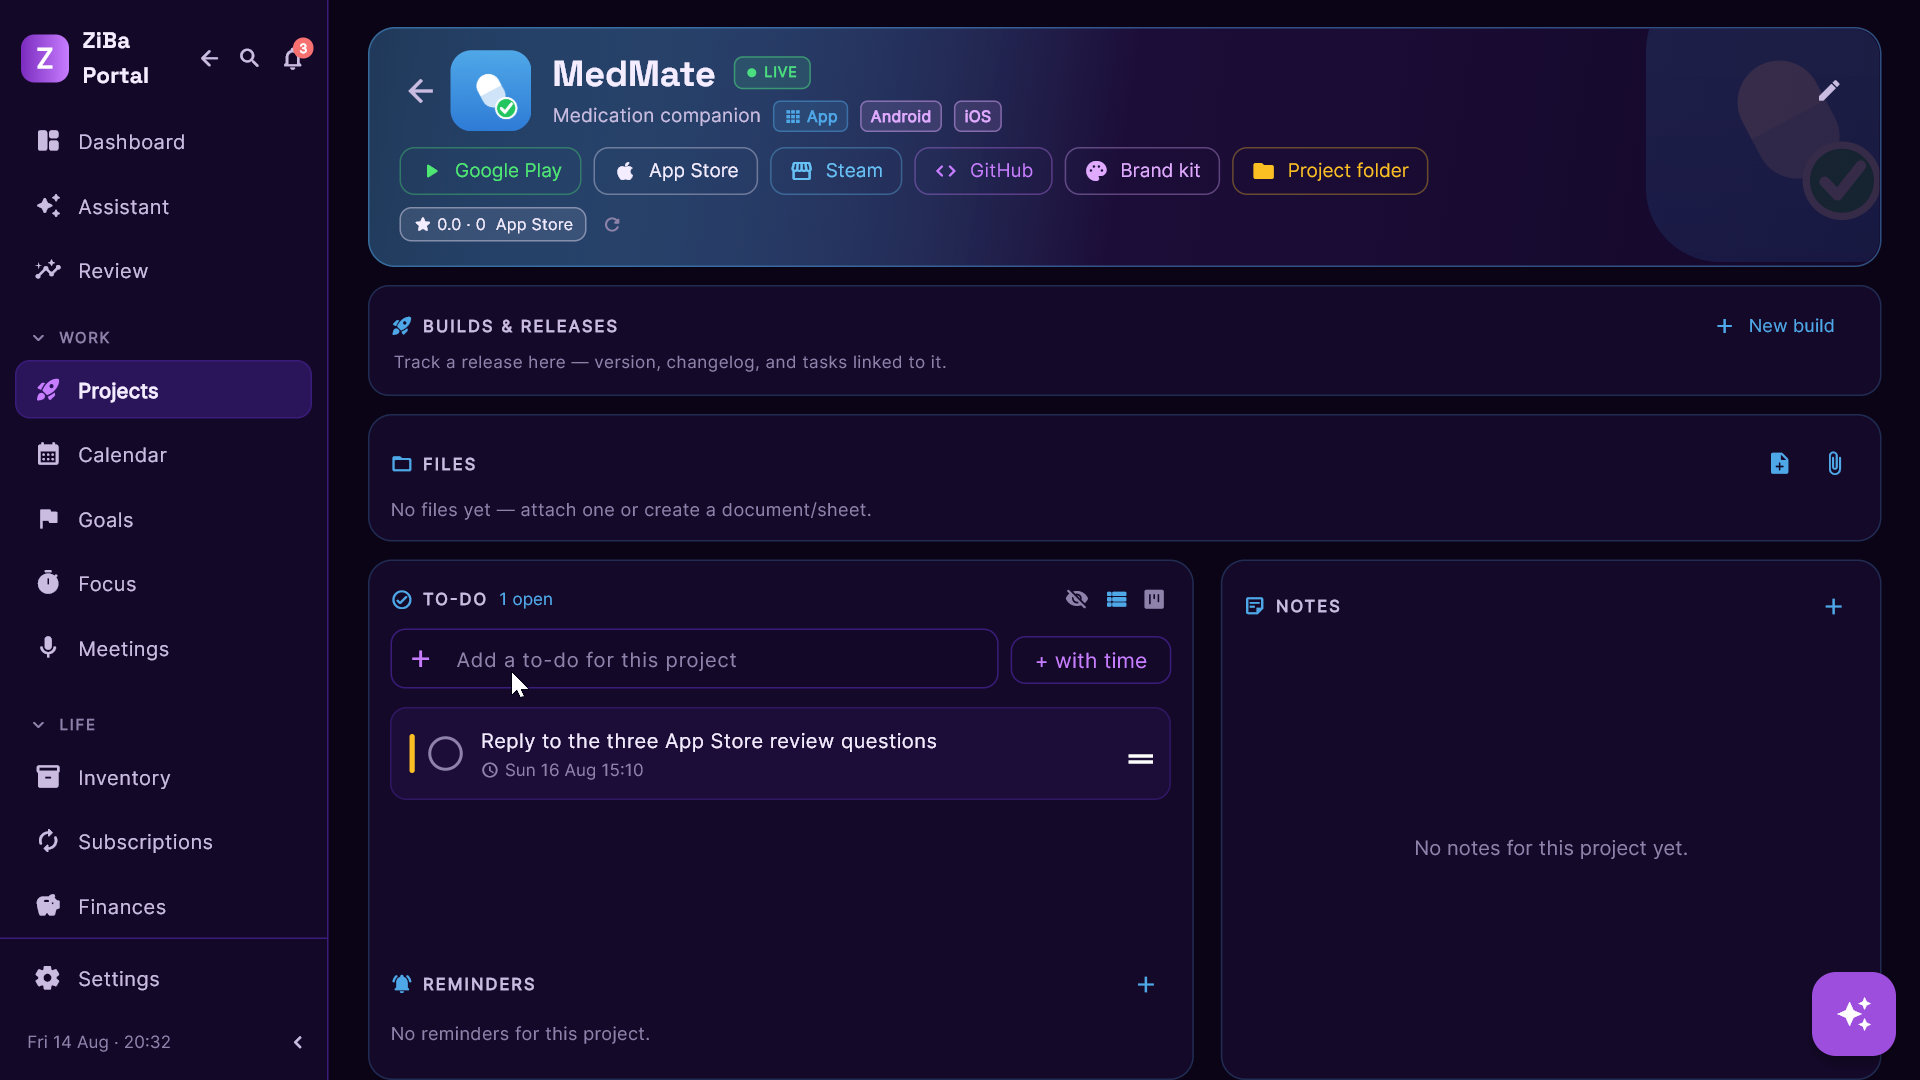Open Settings from the sidebar
The image size is (1920, 1080).
point(163,979)
